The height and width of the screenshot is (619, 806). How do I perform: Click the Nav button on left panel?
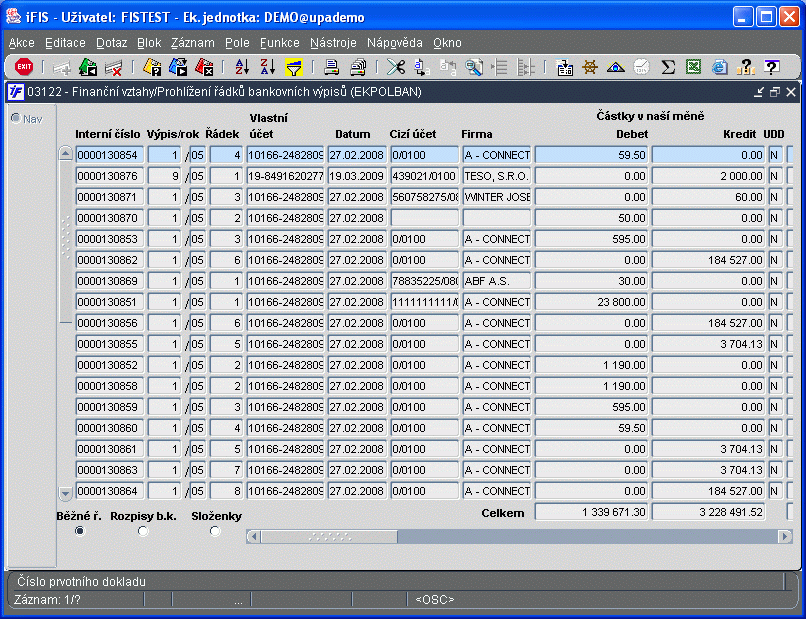click(x=26, y=119)
